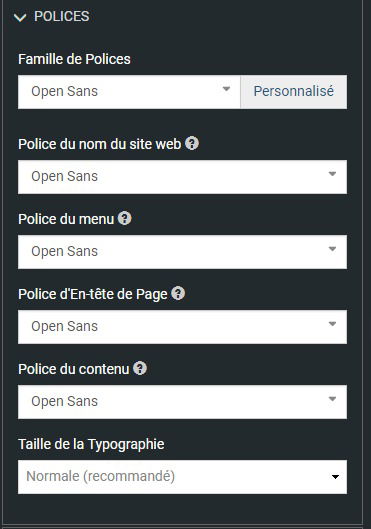The height and width of the screenshot is (529, 371).
Task: Open the Police du menu dropdown
Action: pyautogui.click(x=182, y=252)
